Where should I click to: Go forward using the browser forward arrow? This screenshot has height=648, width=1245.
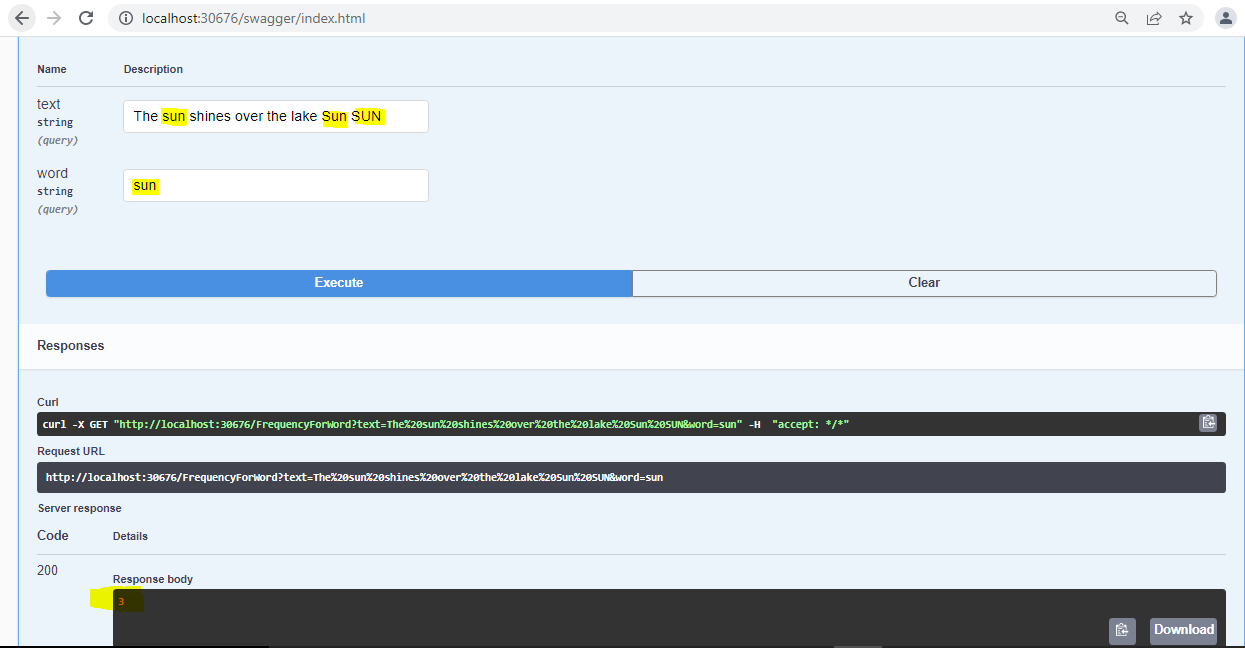pyautogui.click(x=54, y=18)
